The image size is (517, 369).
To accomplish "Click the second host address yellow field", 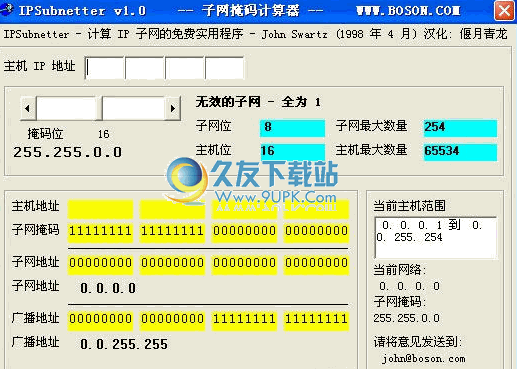I will [x=172, y=209].
